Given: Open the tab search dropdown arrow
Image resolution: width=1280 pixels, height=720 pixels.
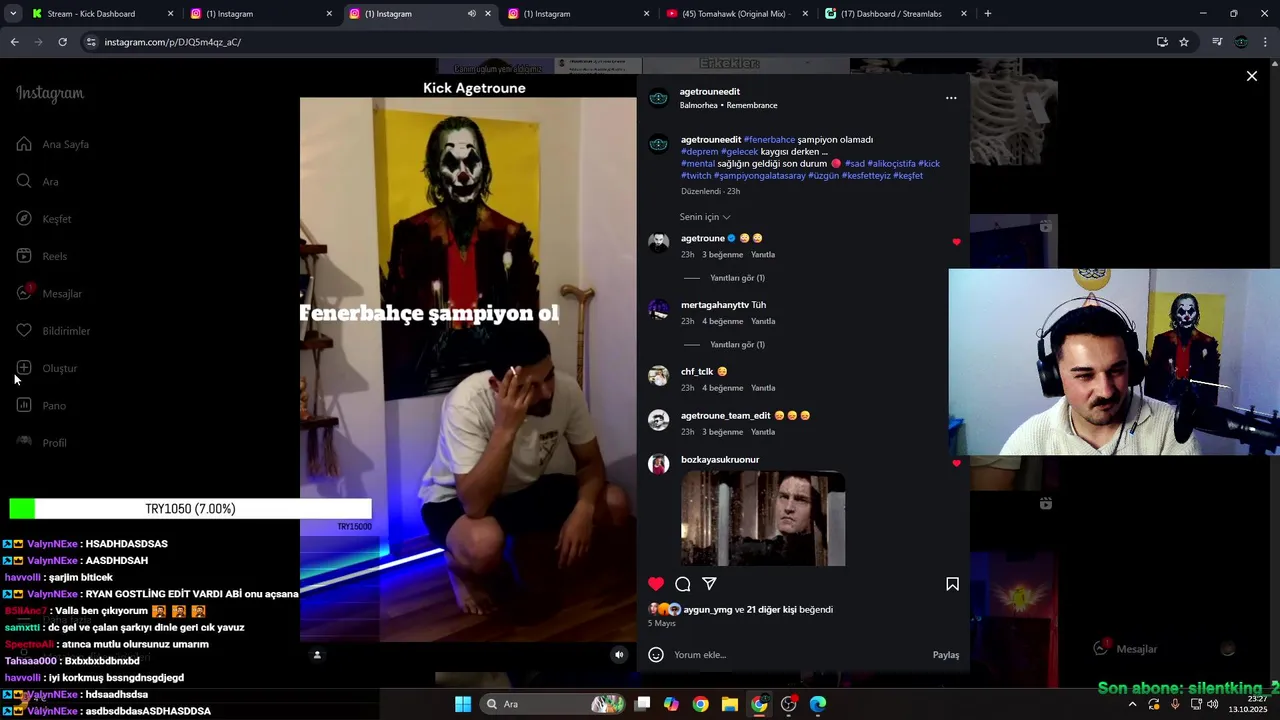Looking at the screenshot, I should [13, 14].
